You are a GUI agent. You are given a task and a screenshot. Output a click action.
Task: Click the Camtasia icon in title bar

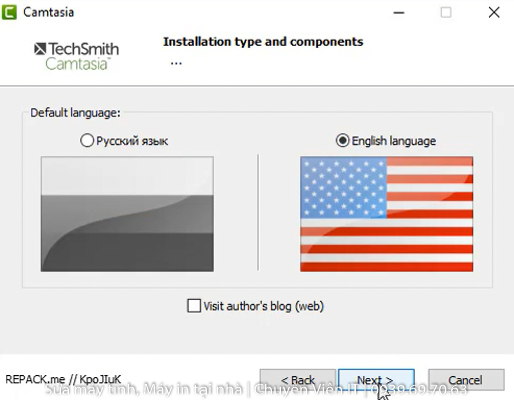coord(9,12)
